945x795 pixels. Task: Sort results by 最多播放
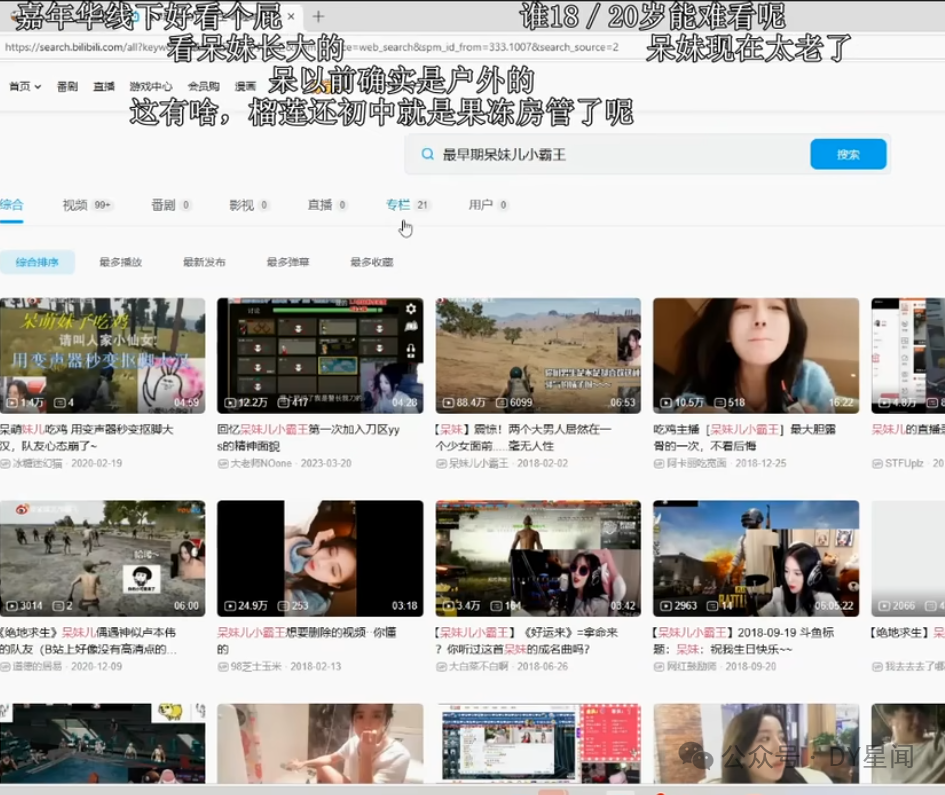pos(121,262)
